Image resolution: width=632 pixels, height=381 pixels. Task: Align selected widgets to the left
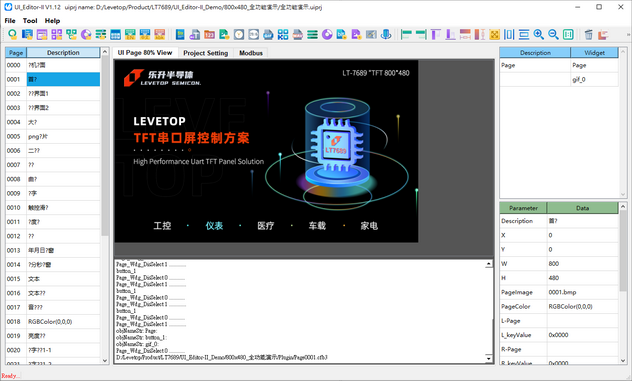(x=406, y=35)
